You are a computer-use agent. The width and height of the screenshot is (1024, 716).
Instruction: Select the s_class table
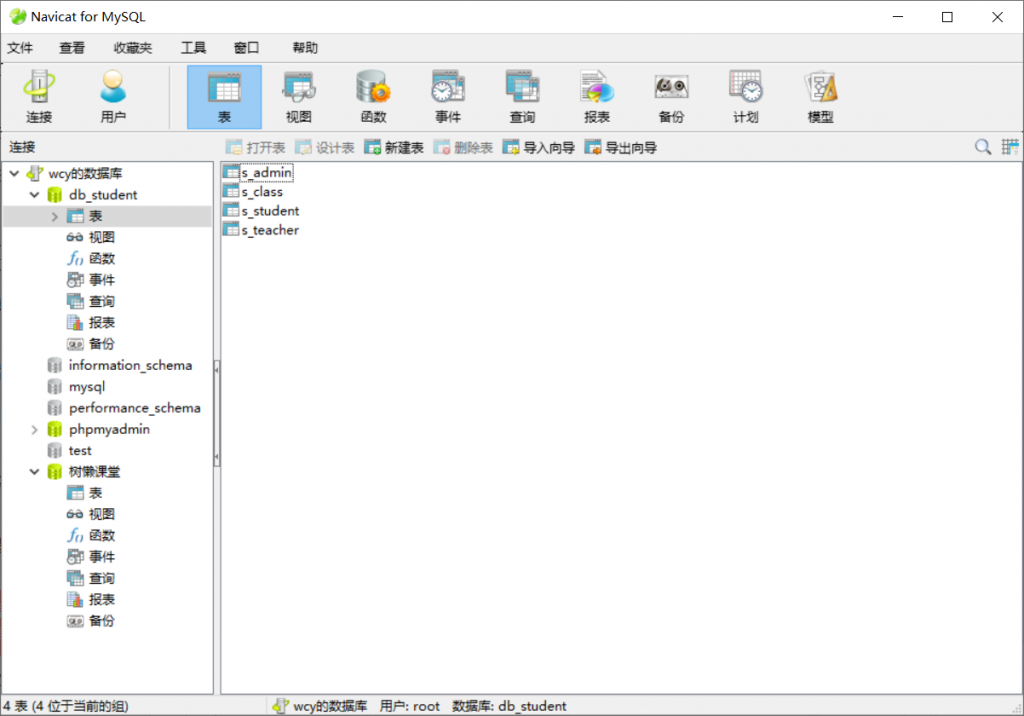253,191
